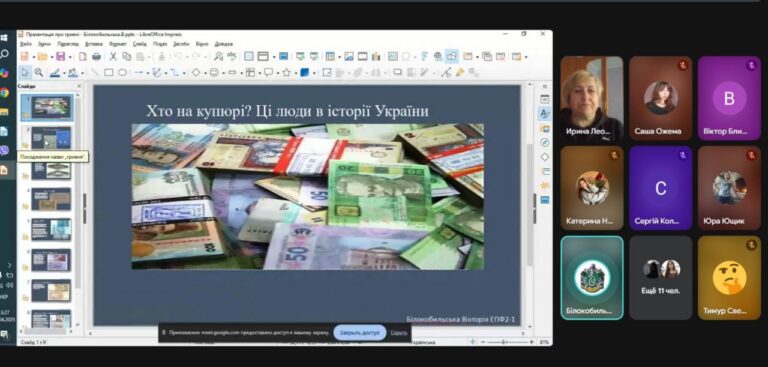Click the Save icon in the toolbar
The width and height of the screenshot is (768, 367).
pos(60,57)
